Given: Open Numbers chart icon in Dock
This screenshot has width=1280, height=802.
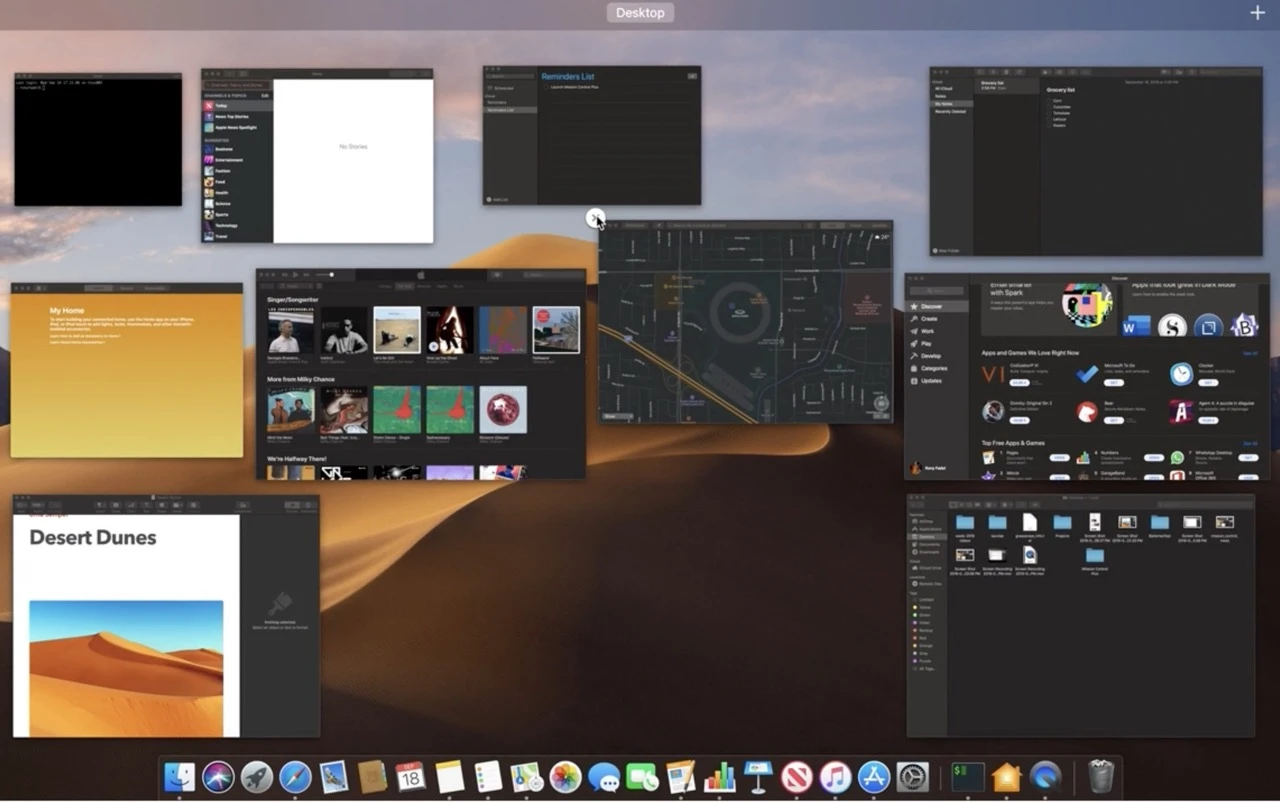Looking at the screenshot, I should click(x=720, y=777).
